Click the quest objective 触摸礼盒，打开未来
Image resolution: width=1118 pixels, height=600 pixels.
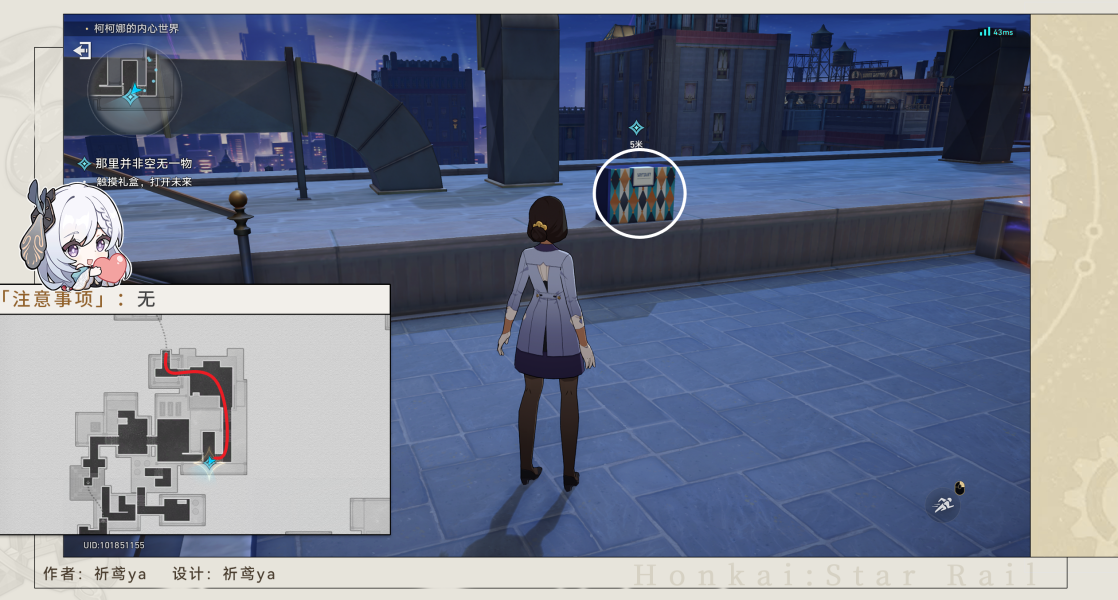tap(144, 182)
